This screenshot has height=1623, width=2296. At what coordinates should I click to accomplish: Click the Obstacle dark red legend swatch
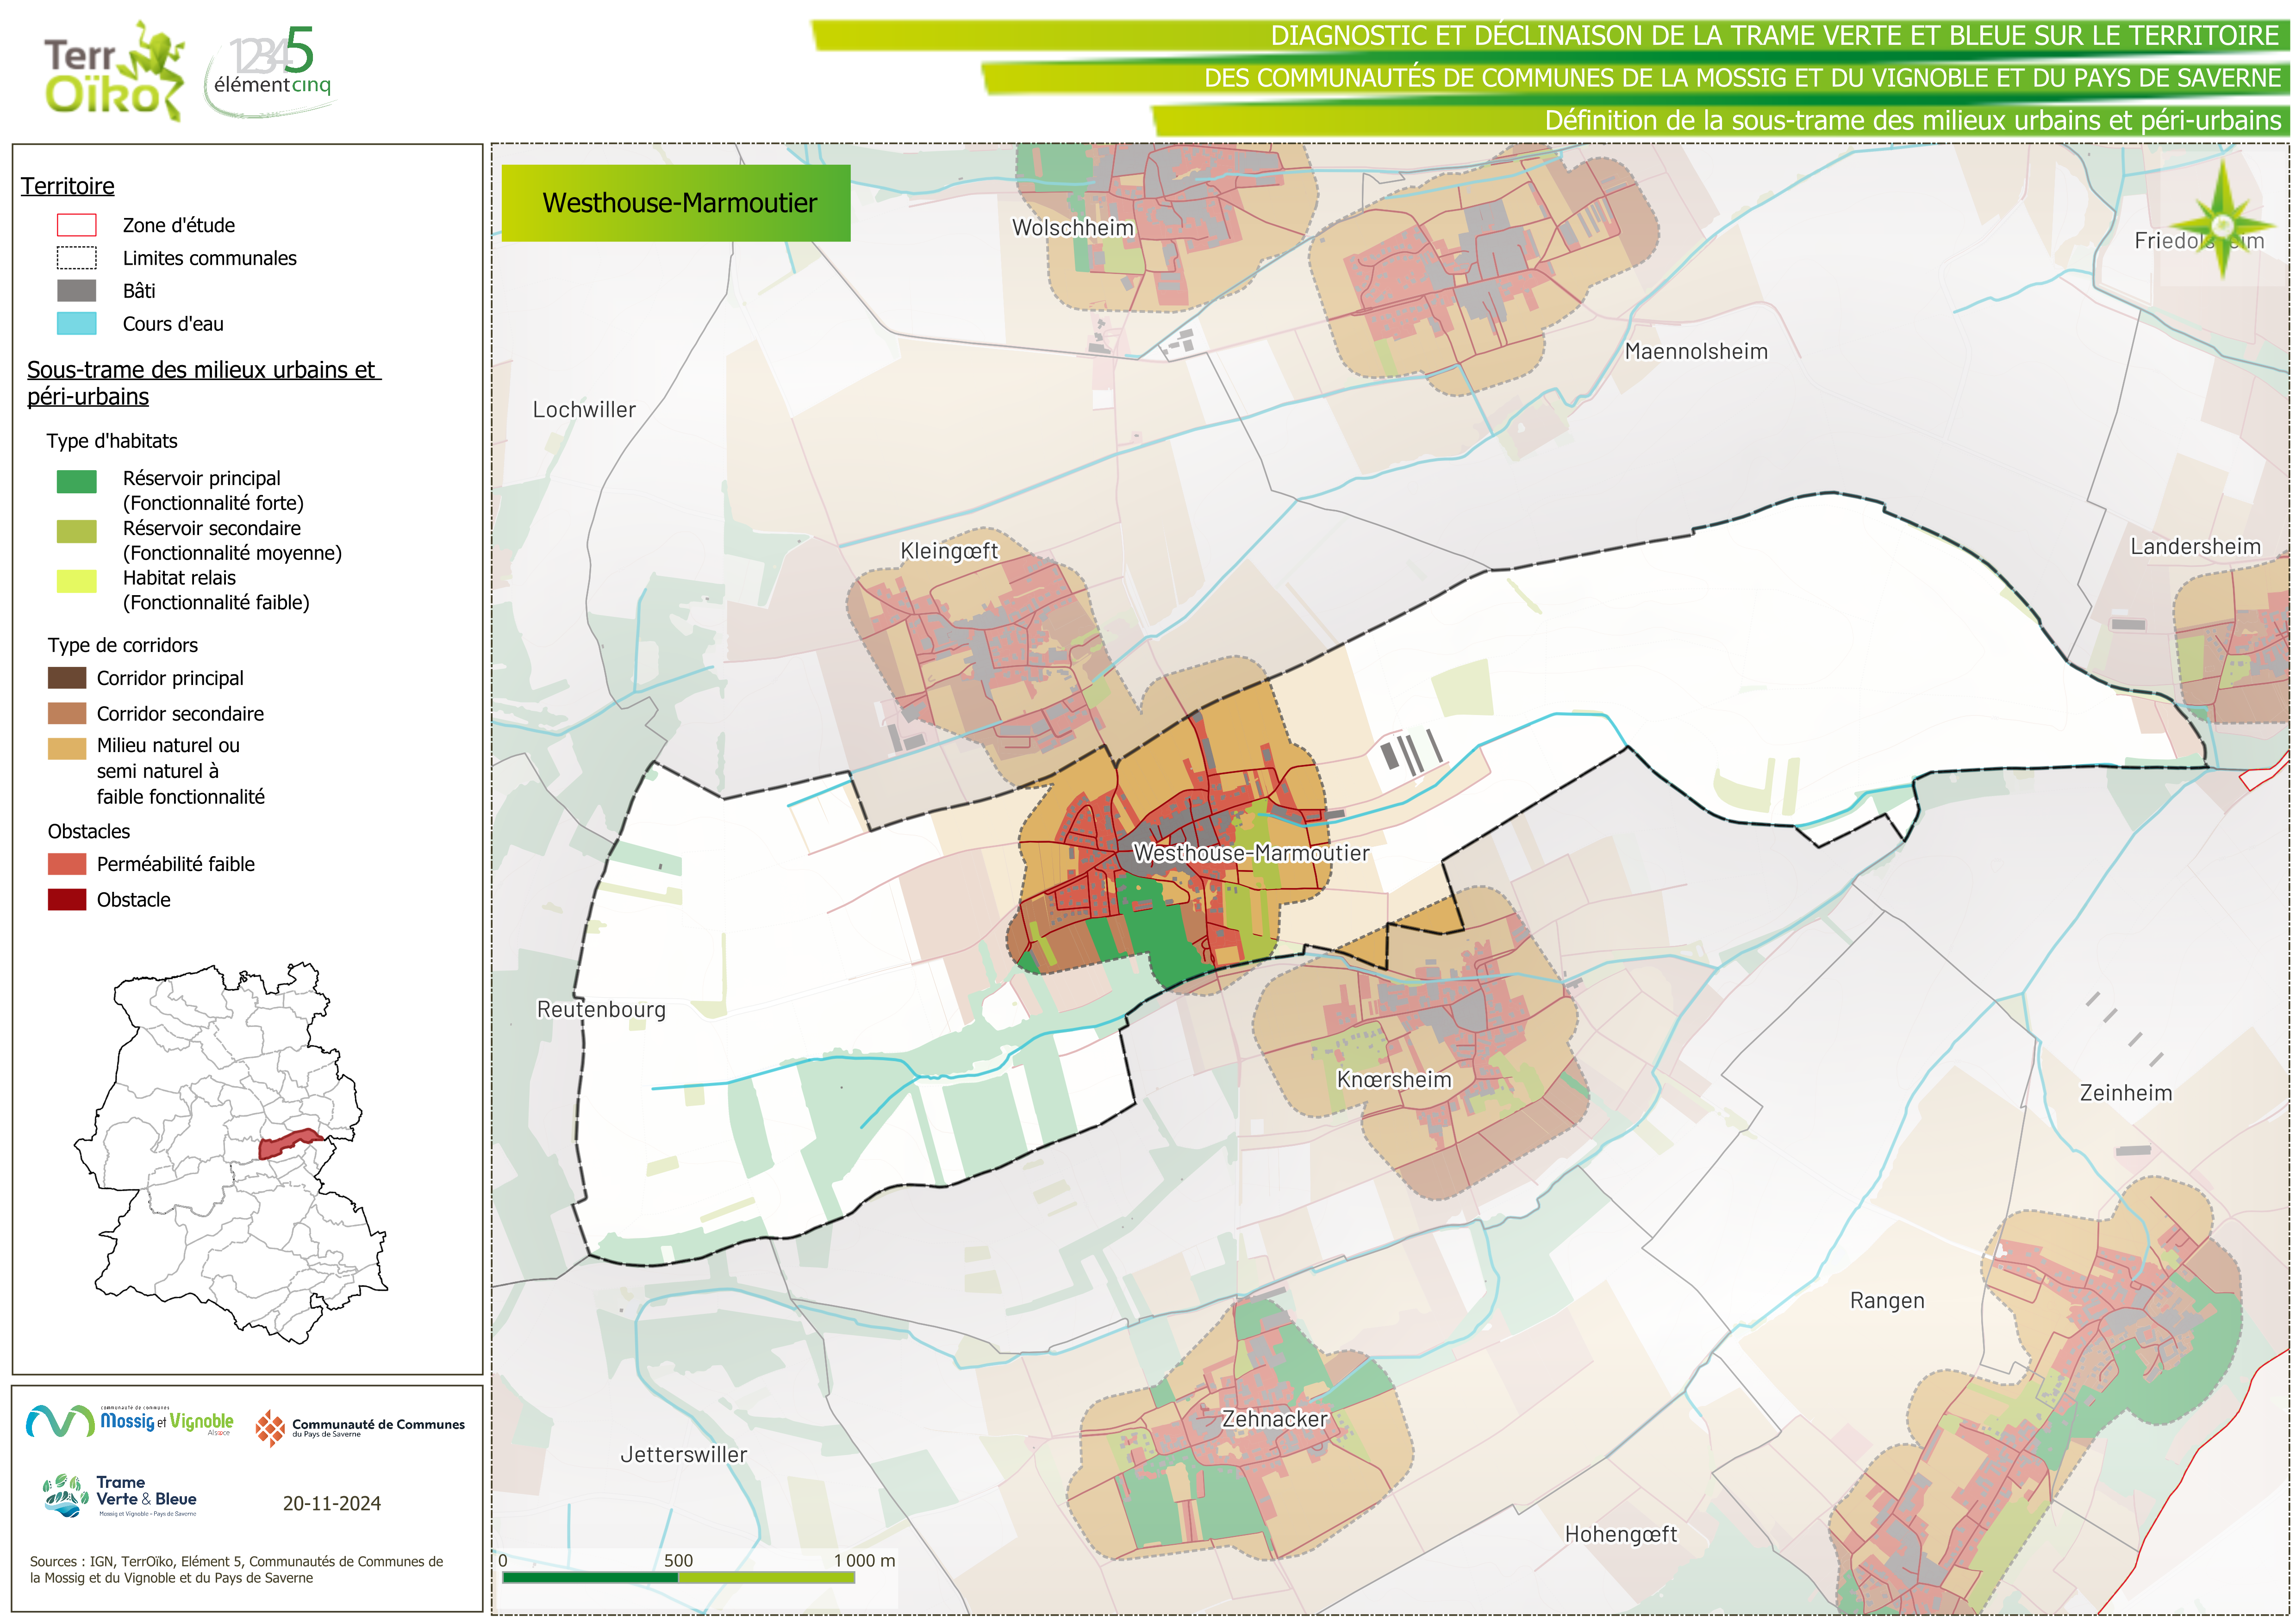67,899
